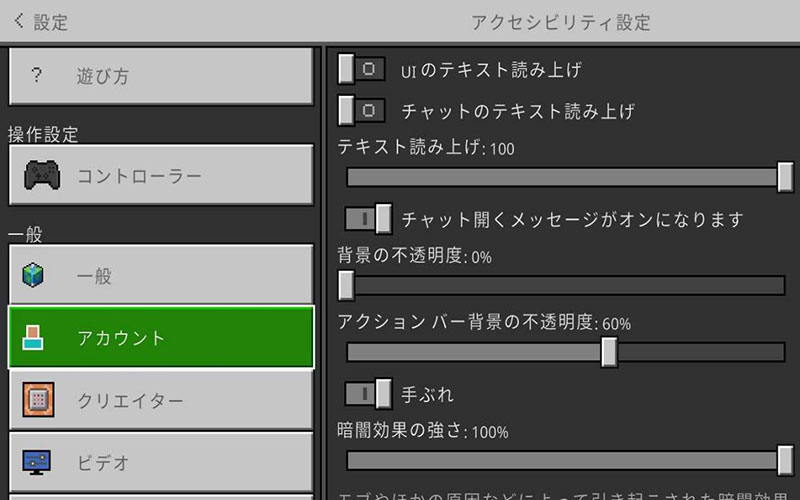Click the 暗闇効果の強さ slider track
This screenshot has height=500, width=800.
(x=560, y=461)
